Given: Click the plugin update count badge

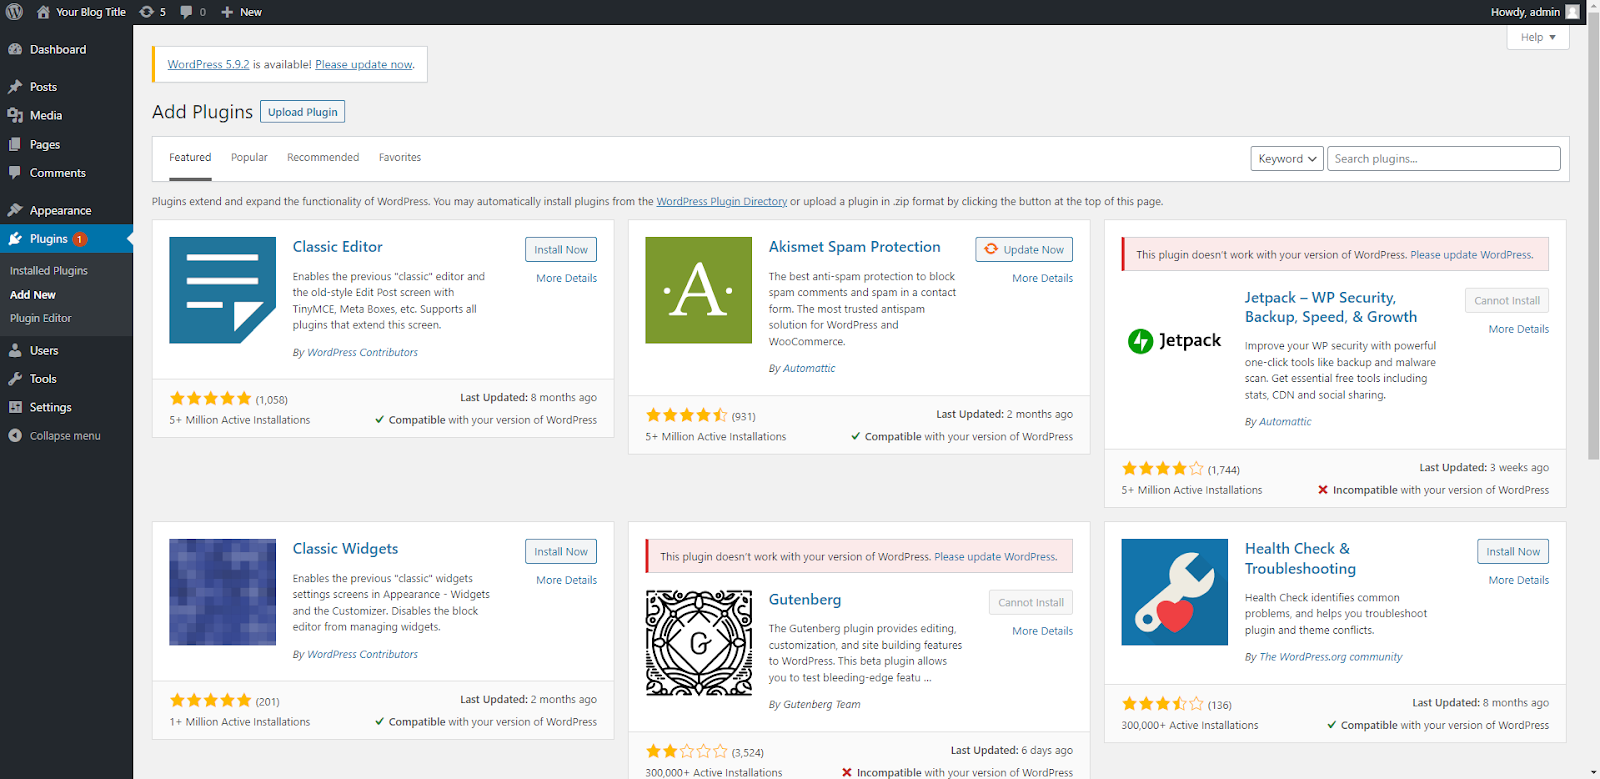Looking at the screenshot, I should (x=80, y=239).
